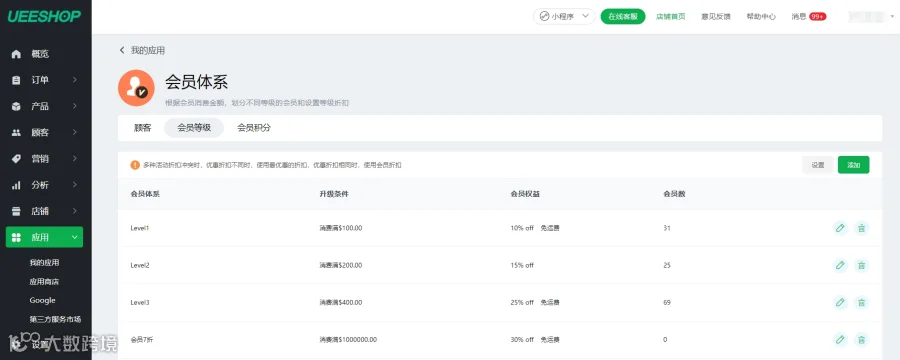Edit the Level3 membership row

[840, 302]
